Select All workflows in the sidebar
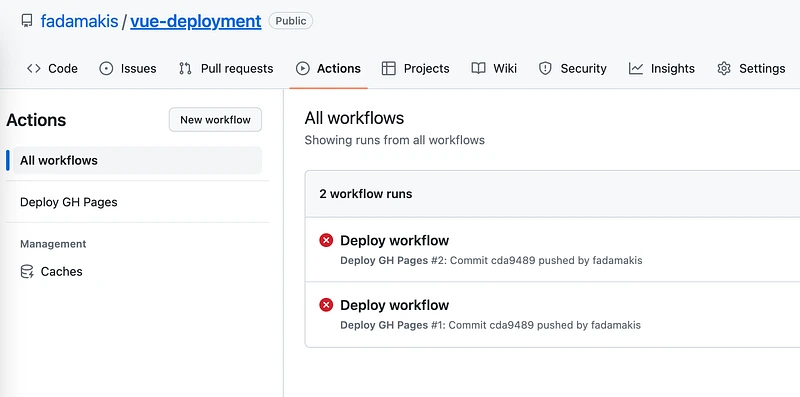Screen dimensions: 800x397 [x=137, y=160]
